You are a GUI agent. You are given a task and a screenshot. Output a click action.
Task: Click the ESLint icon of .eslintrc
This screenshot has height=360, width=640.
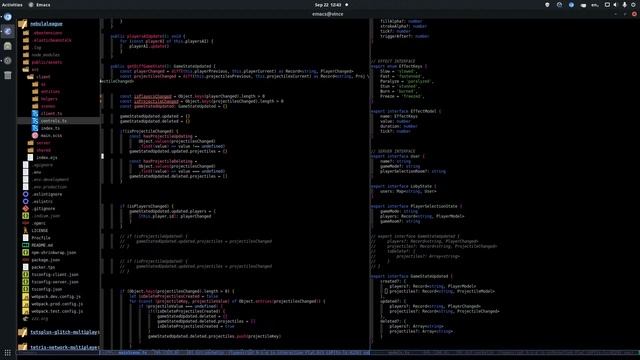pyautogui.click(x=26, y=202)
